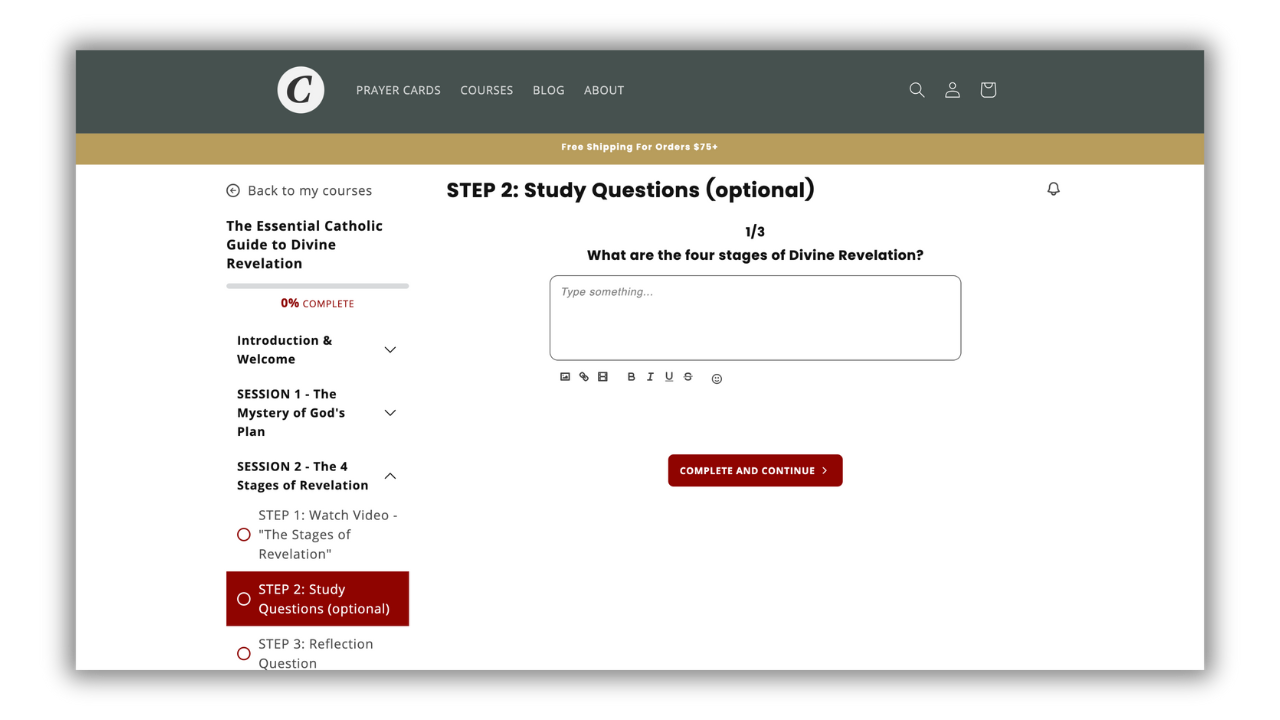
Task: Toggle the STEP 3 Reflection Question circle
Action: click(x=244, y=654)
